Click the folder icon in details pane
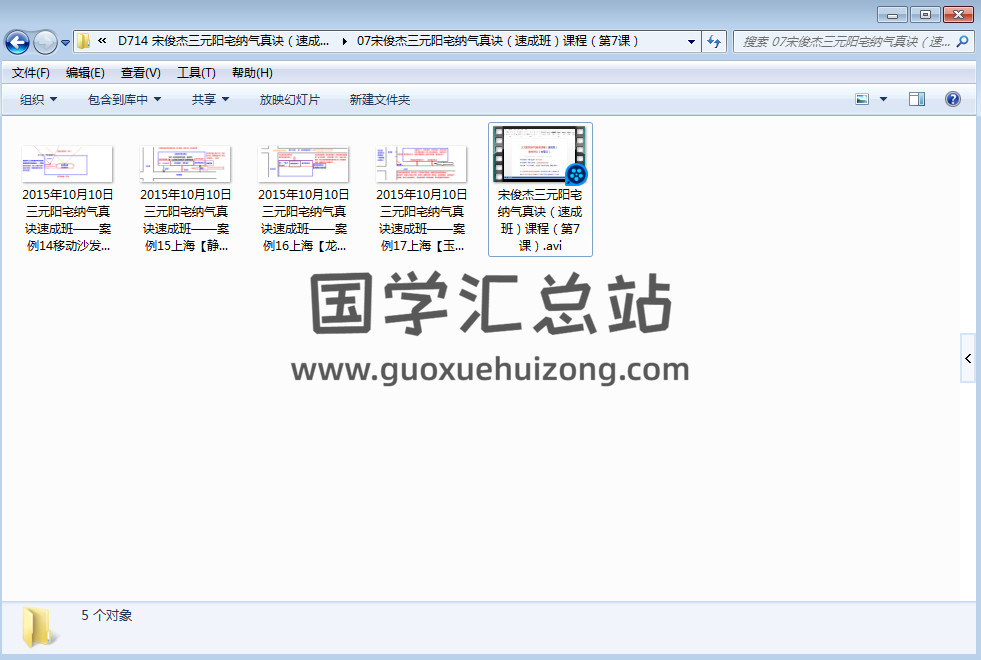This screenshot has height=660, width=981. [x=38, y=627]
